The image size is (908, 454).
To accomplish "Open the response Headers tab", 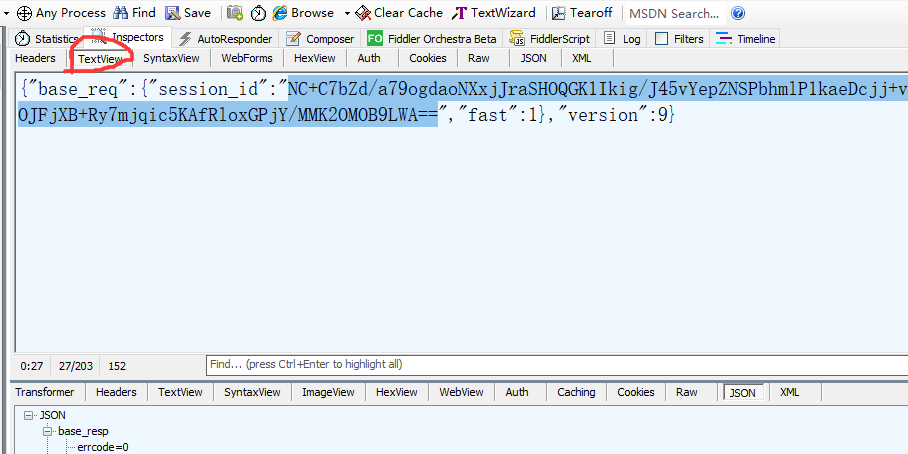I will (116, 392).
